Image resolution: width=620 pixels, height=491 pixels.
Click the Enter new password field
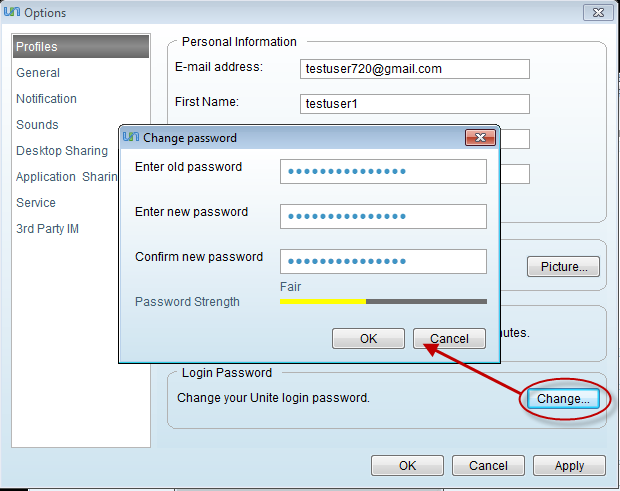[383, 216]
